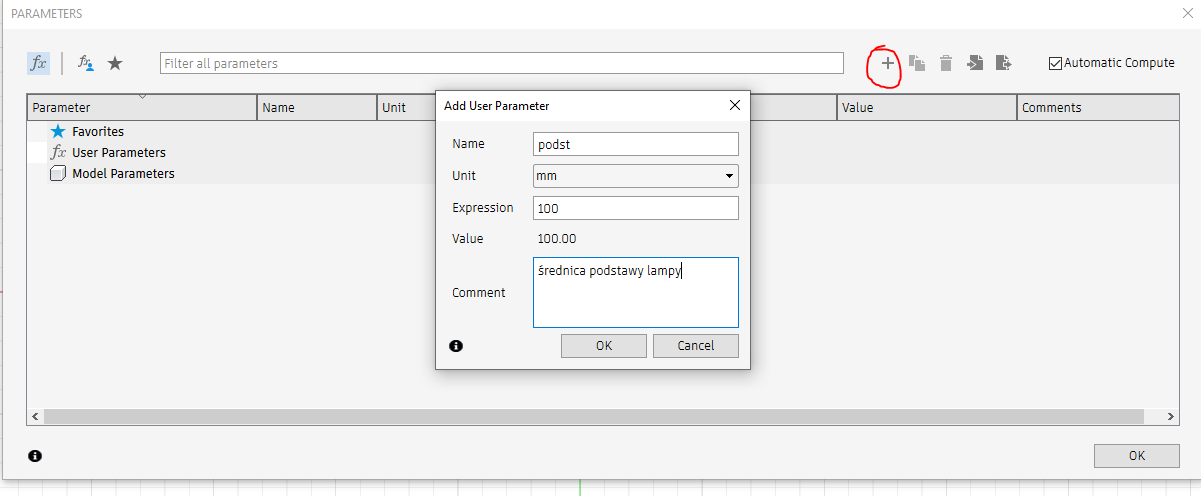Viewport: 1201px width, 496px height.
Task: Click the export parameters icon
Action: click(x=1004, y=63)
